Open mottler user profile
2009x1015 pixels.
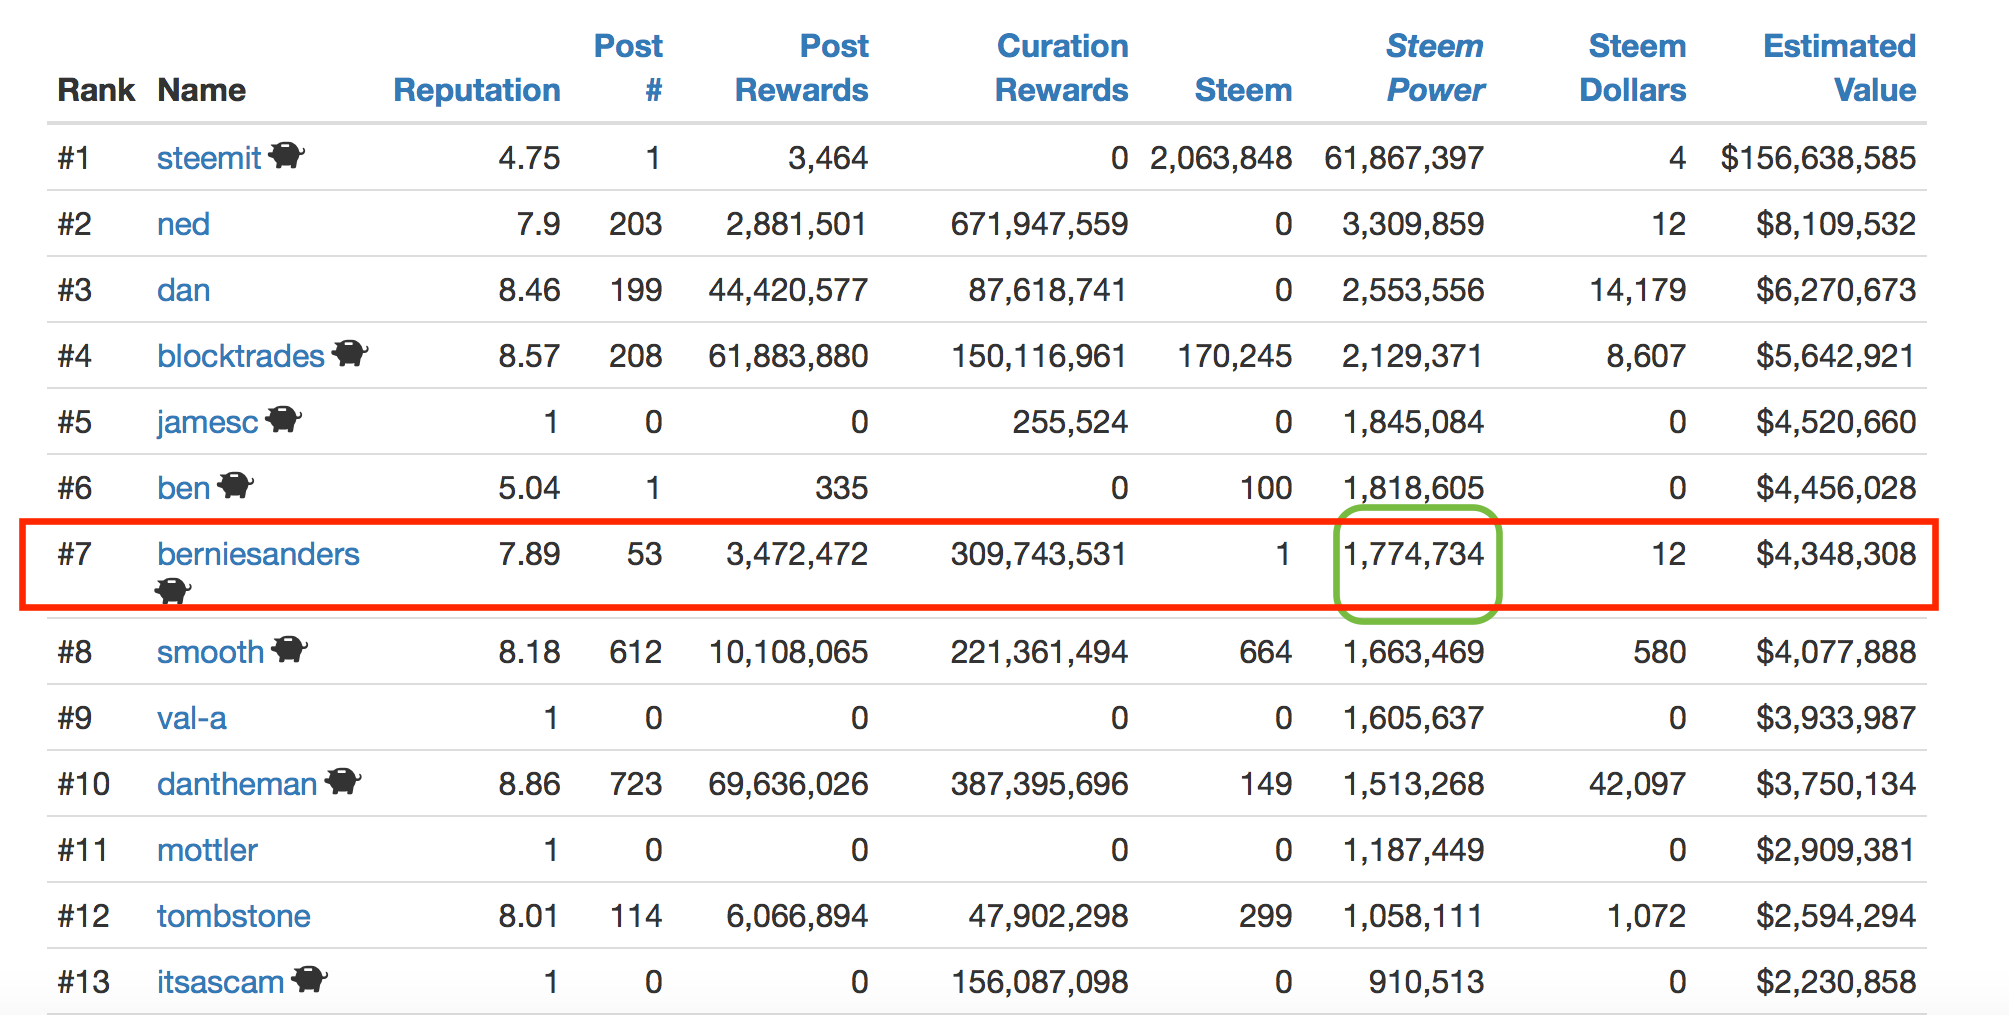(207, 850)
